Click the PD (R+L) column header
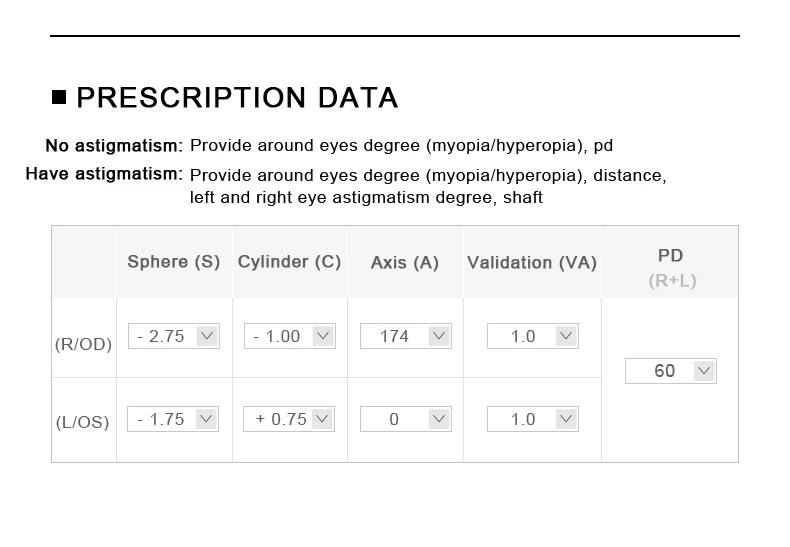790x547 pixels. (x=671, y=268)
